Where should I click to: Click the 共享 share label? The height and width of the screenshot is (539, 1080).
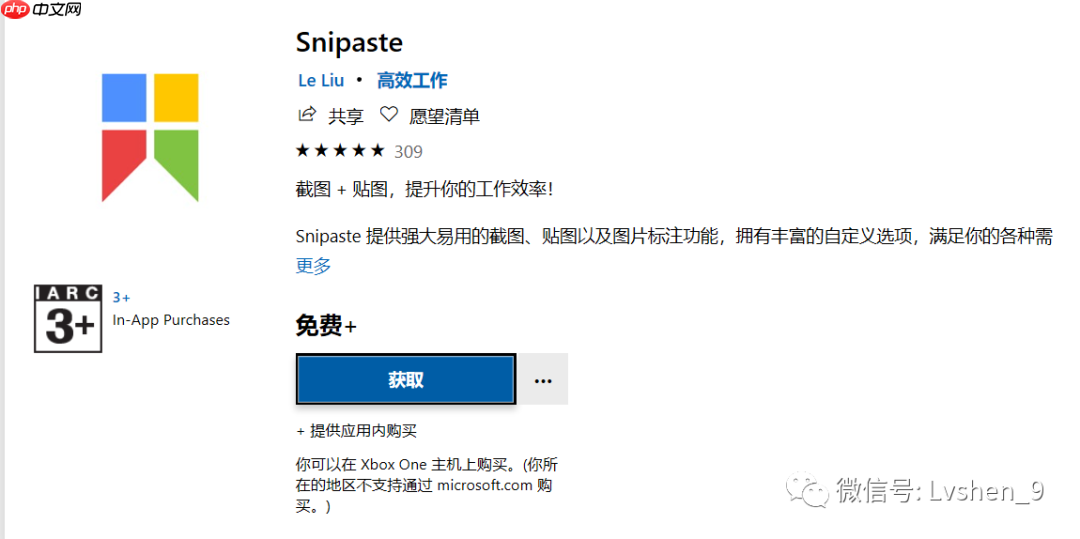tap(346, 116)
